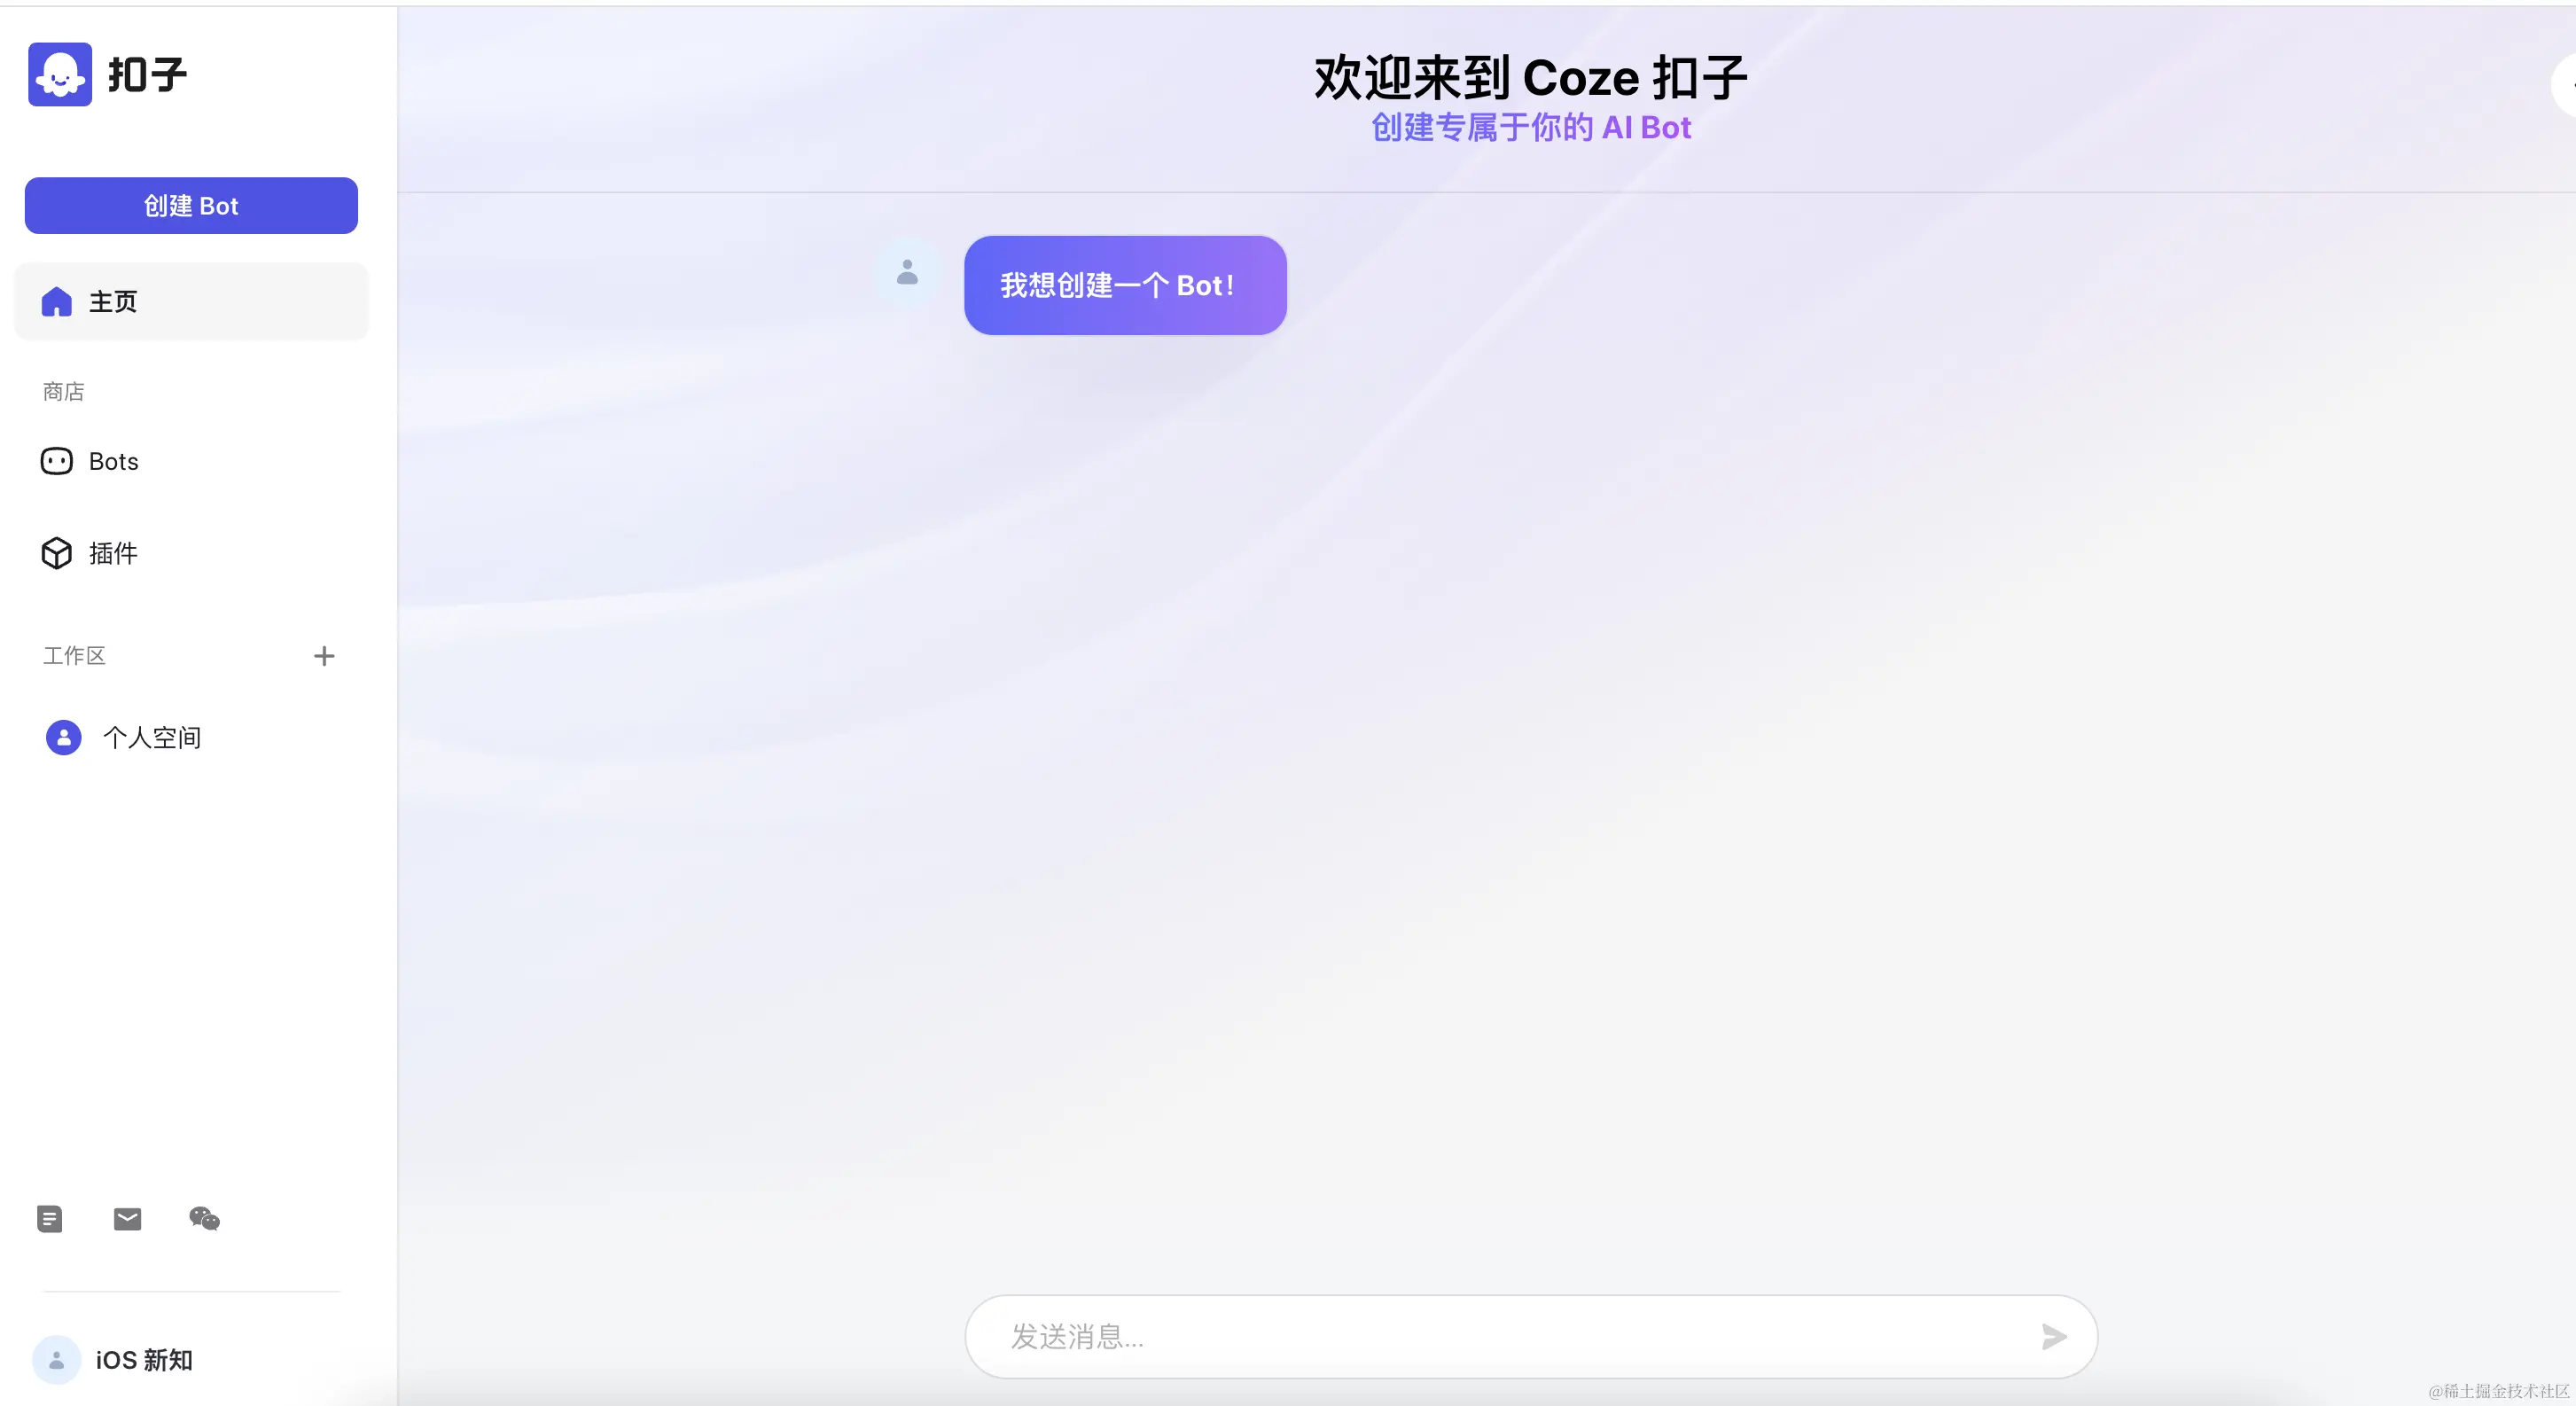This screenshot has width=2576, height=1406.
Task: Click the WeChat icon
Action: click(204, 1219)
